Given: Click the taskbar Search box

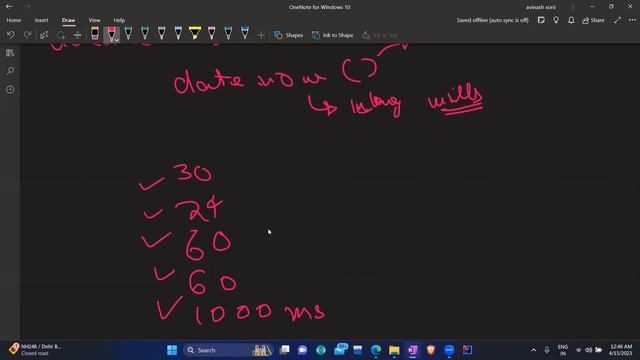Looking at the screenshot, I should (x=229, y=350).
